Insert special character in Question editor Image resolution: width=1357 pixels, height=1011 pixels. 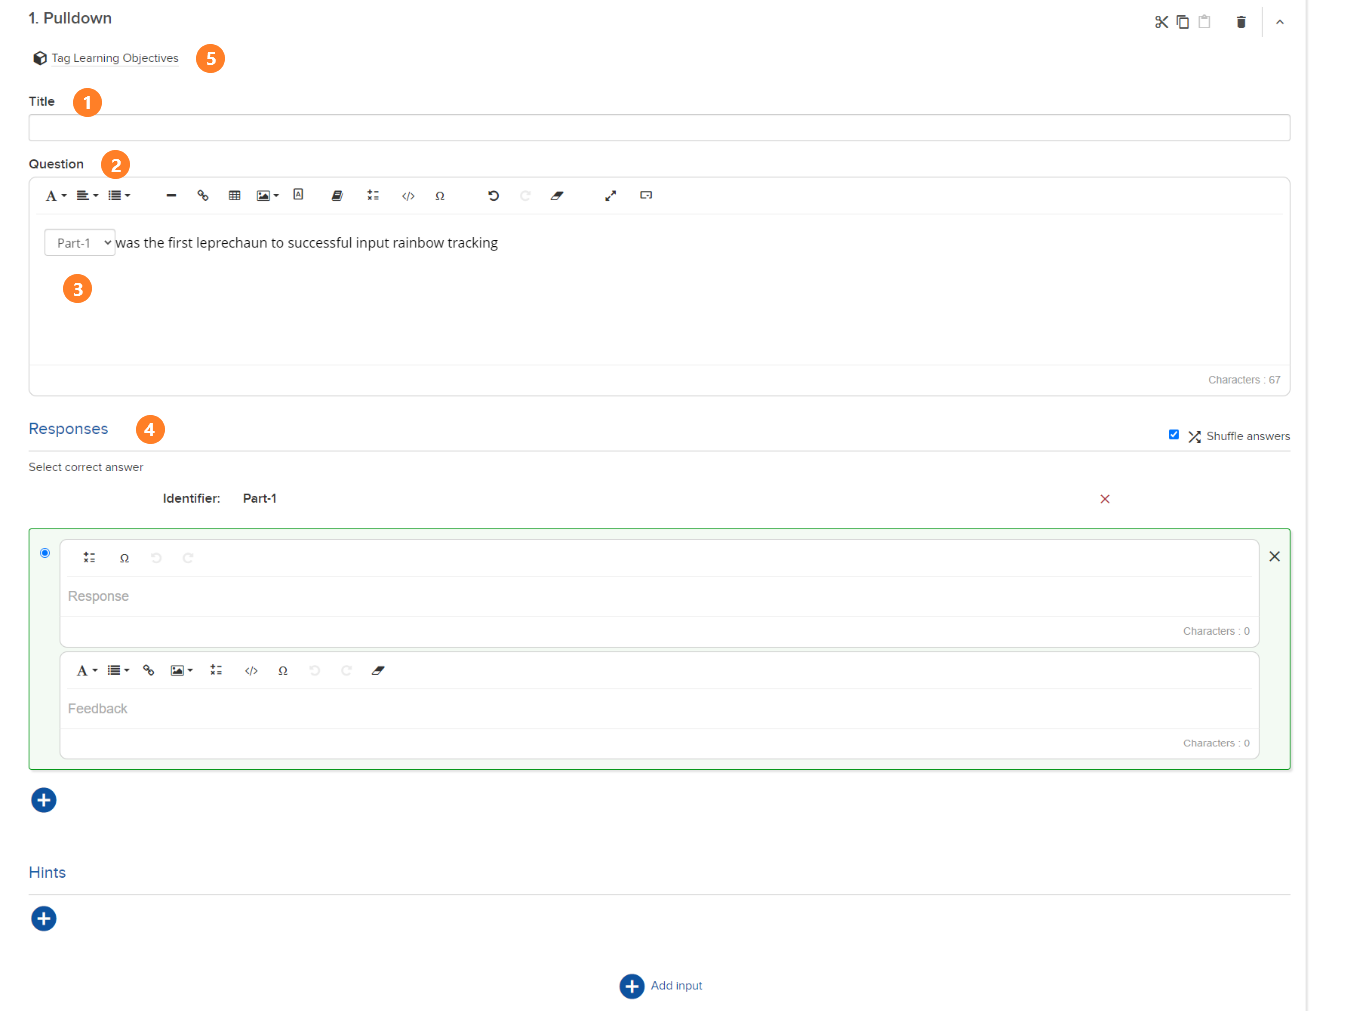pyautogui.click(x=440, y=196)
